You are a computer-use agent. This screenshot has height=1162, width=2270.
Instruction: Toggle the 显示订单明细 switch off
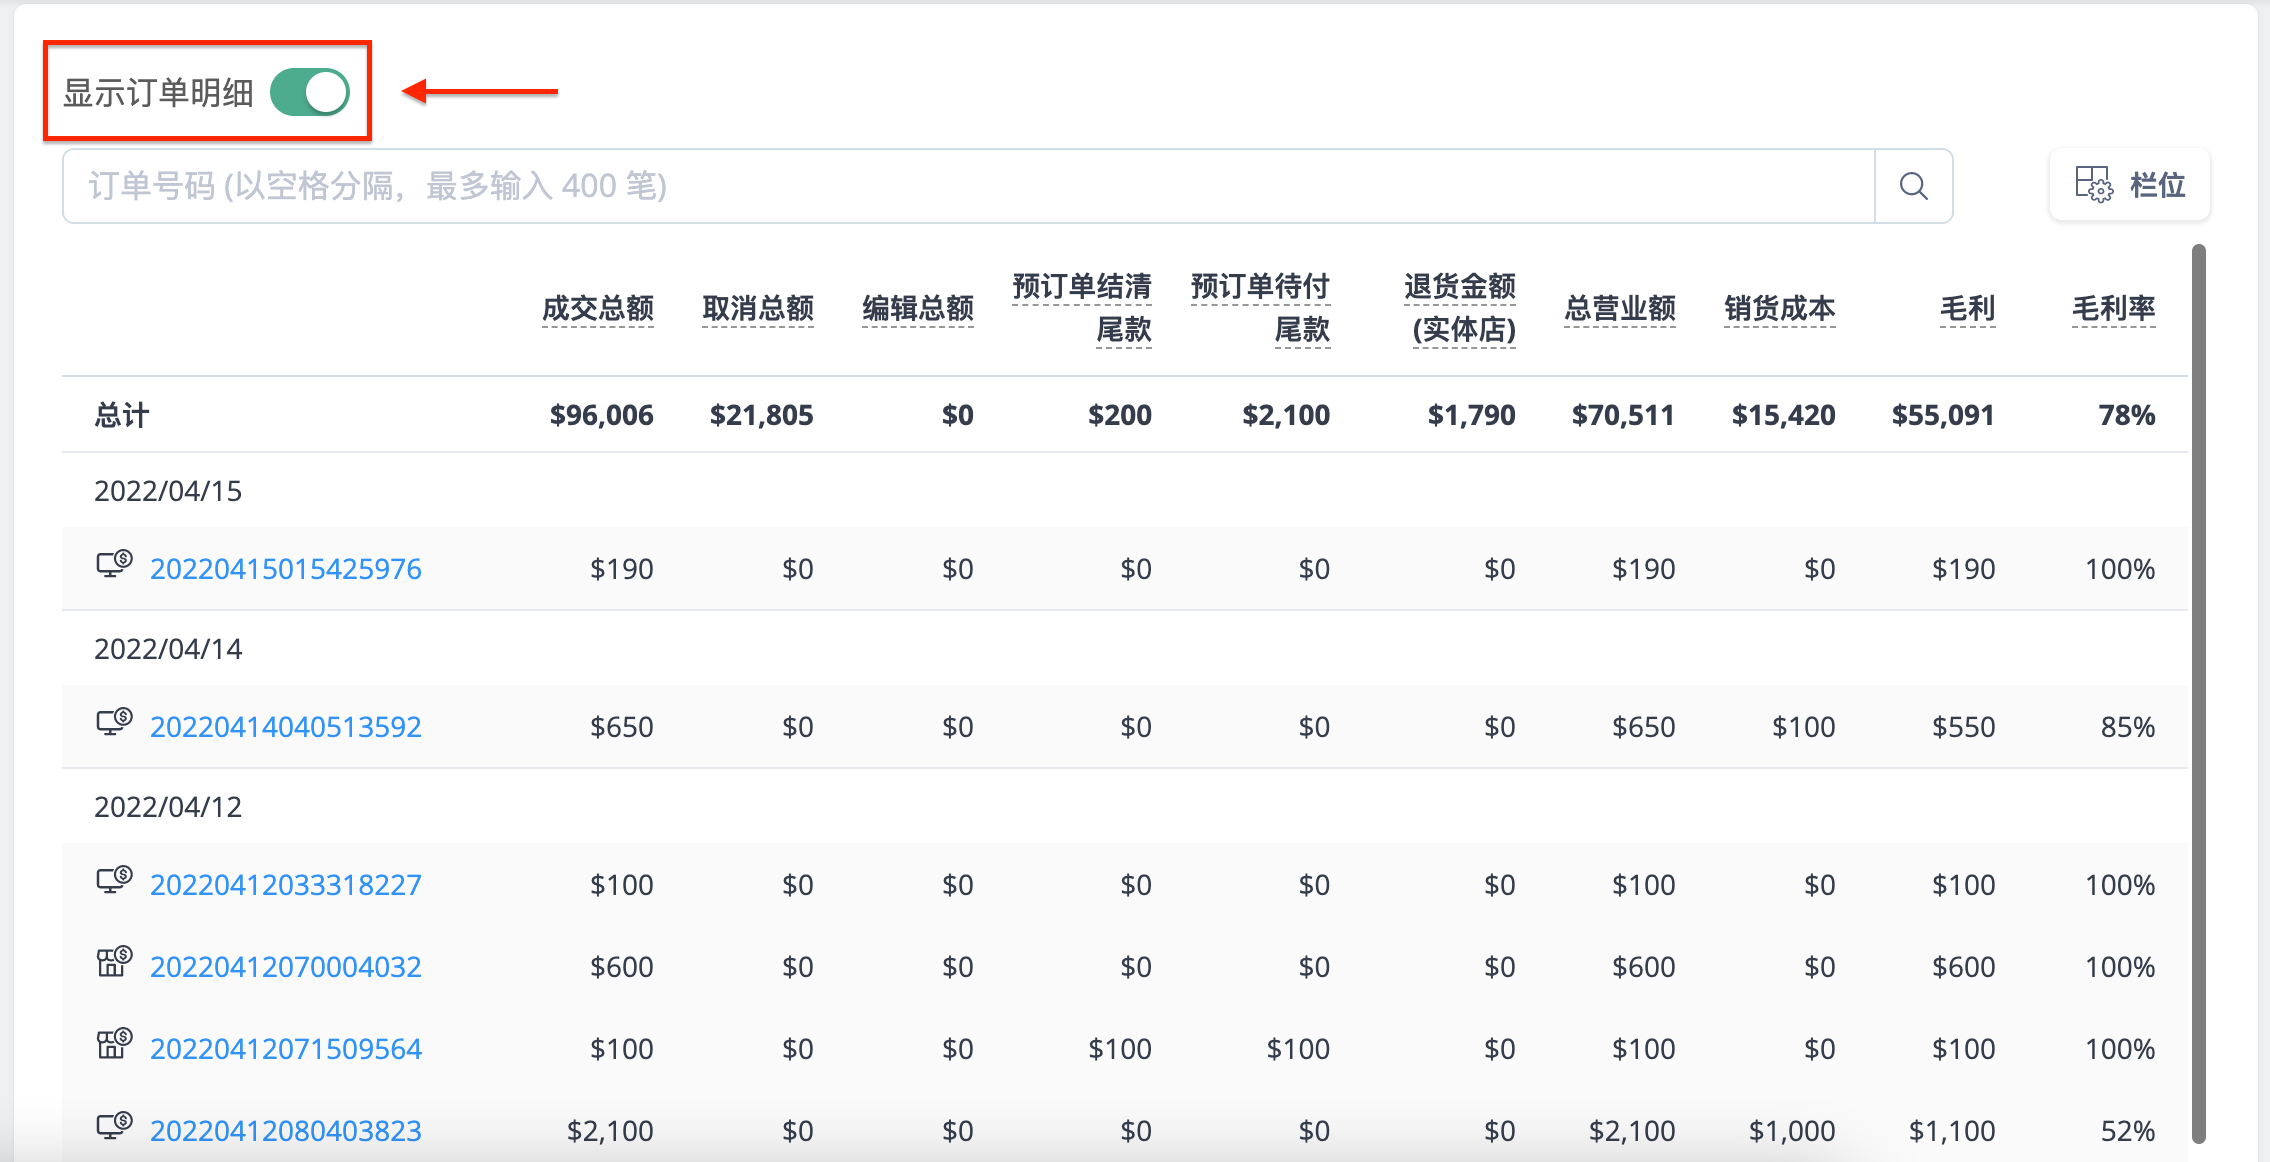[x=310, y=92]
